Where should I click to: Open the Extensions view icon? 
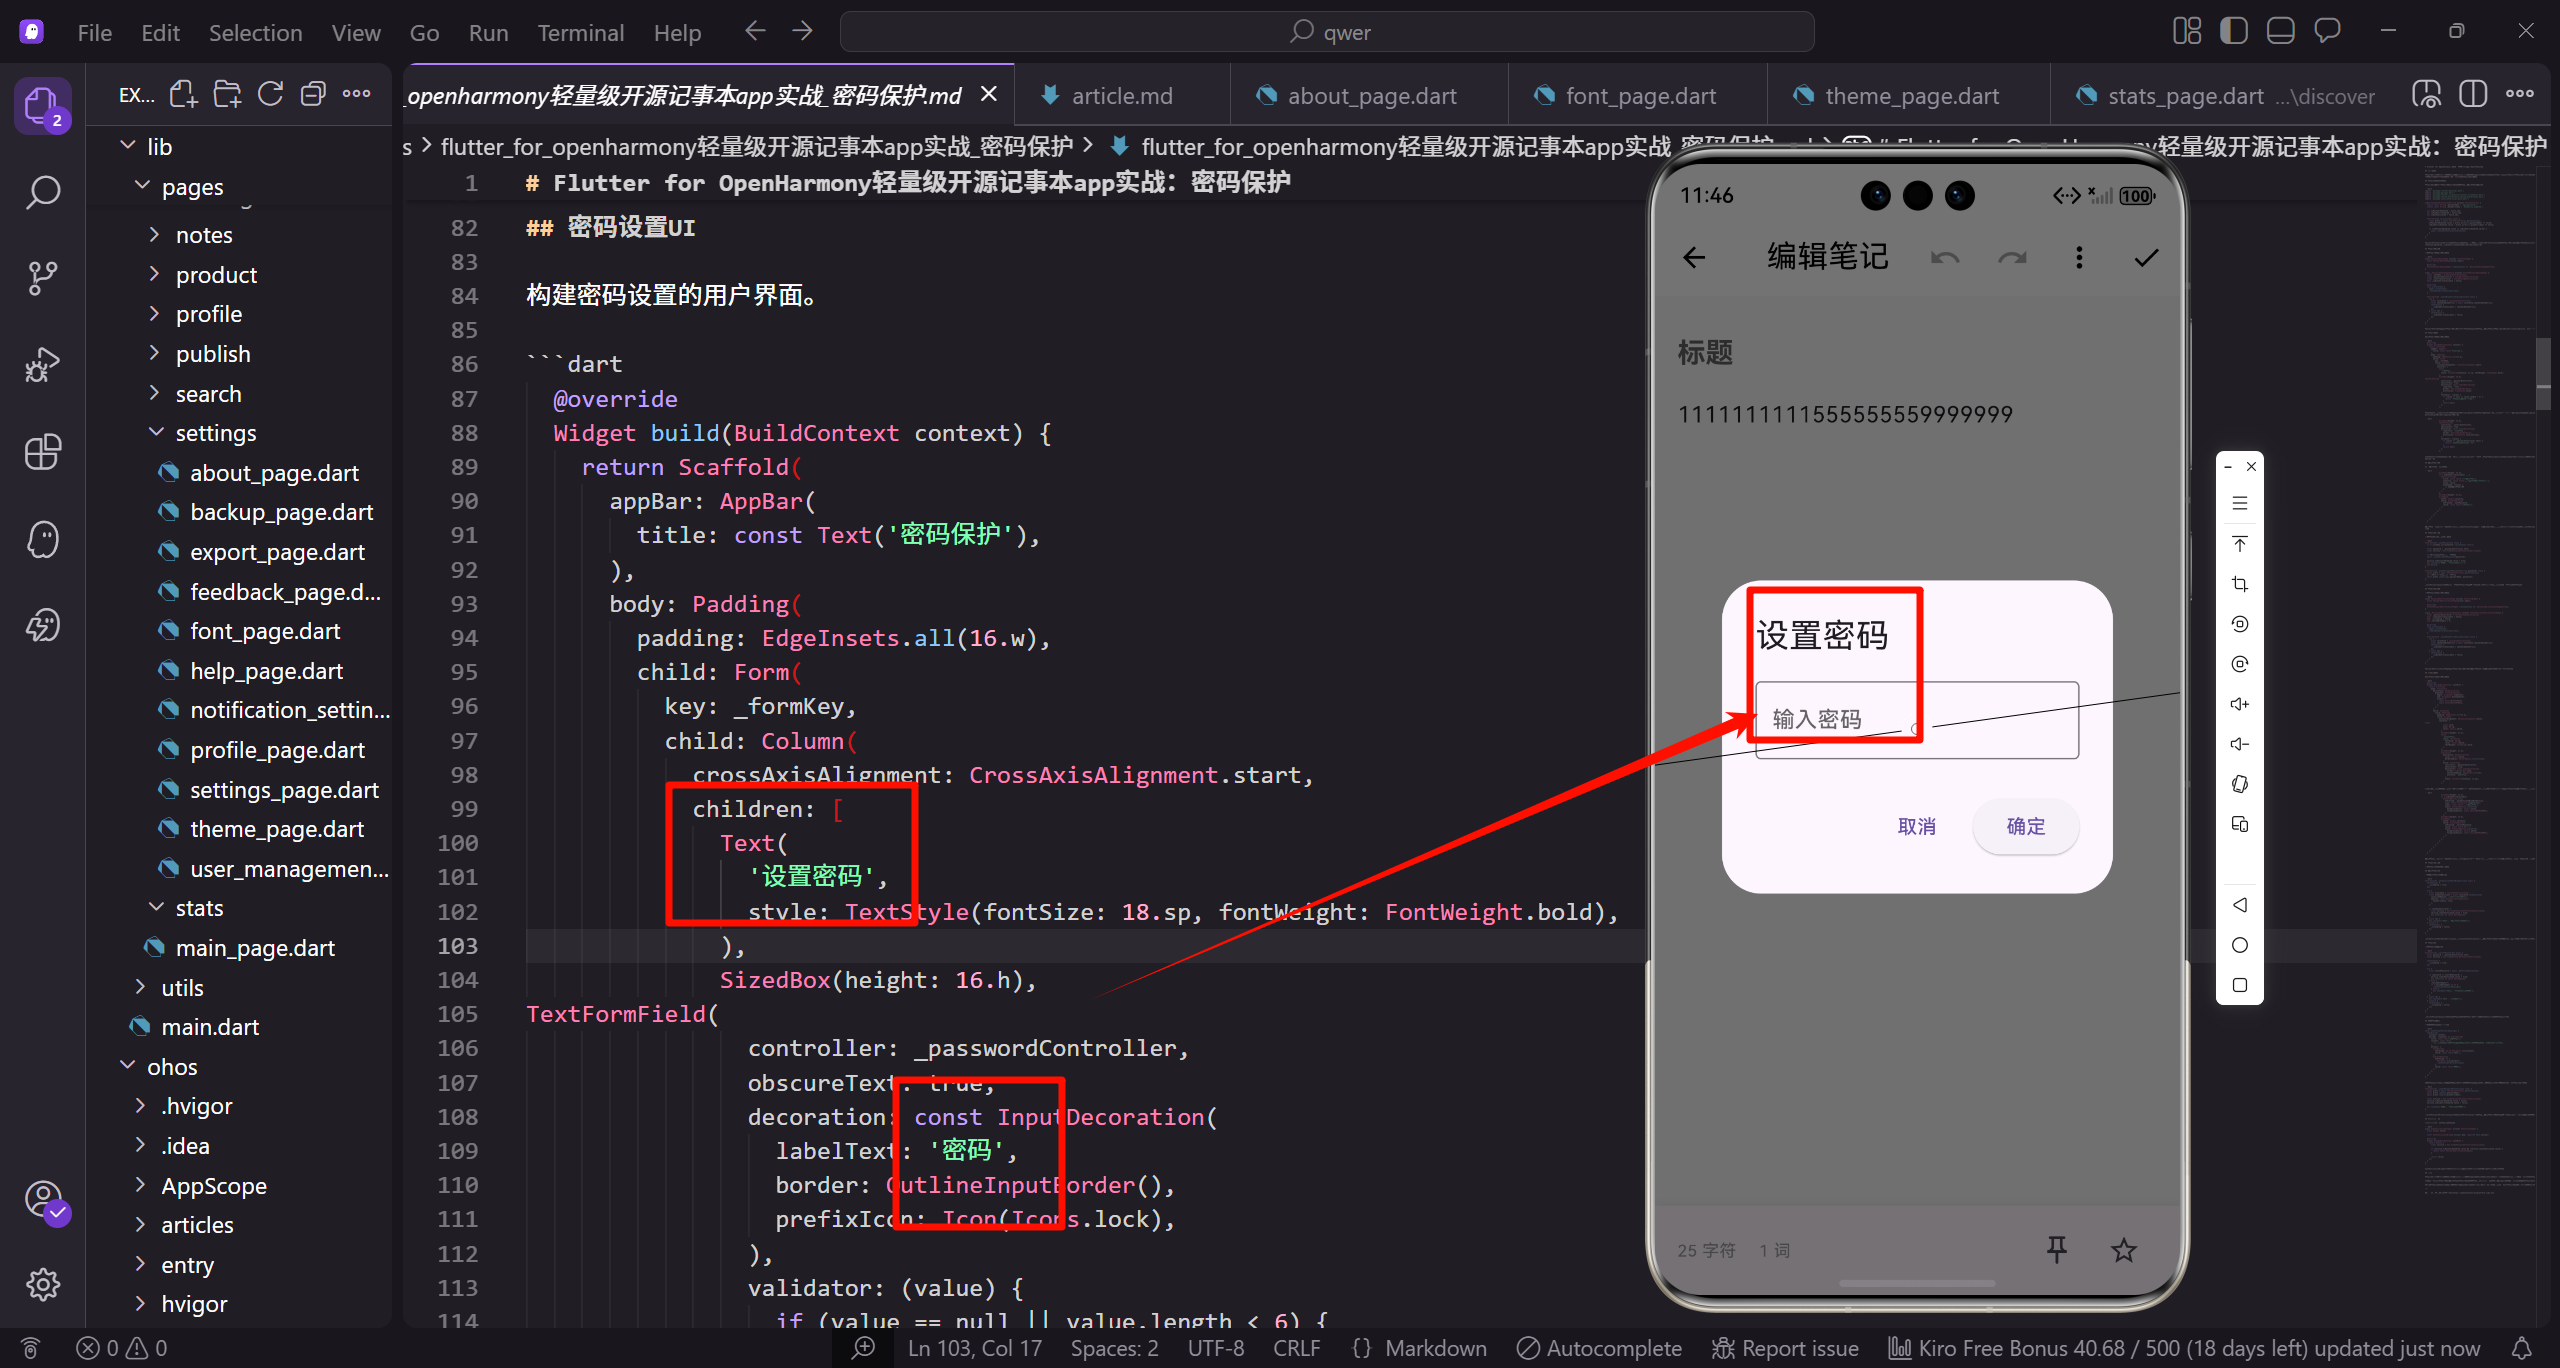42,452
